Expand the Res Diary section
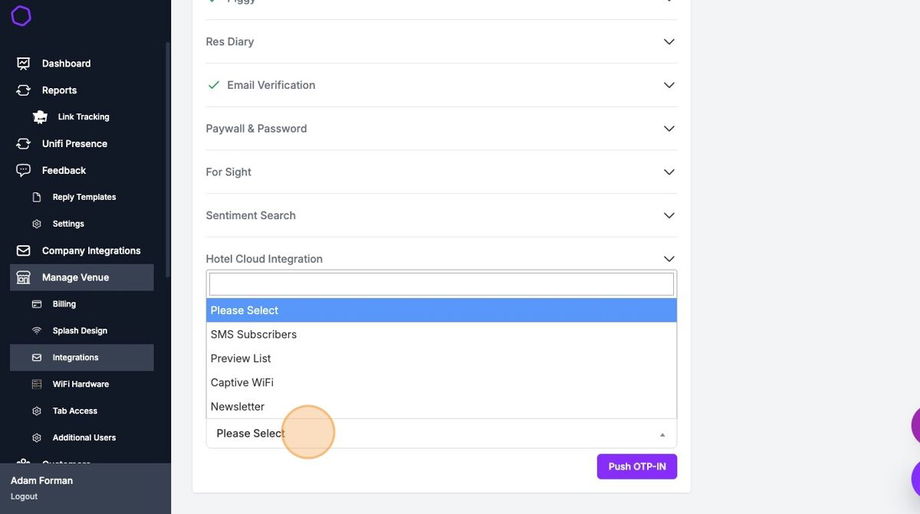 coord(669,42)
